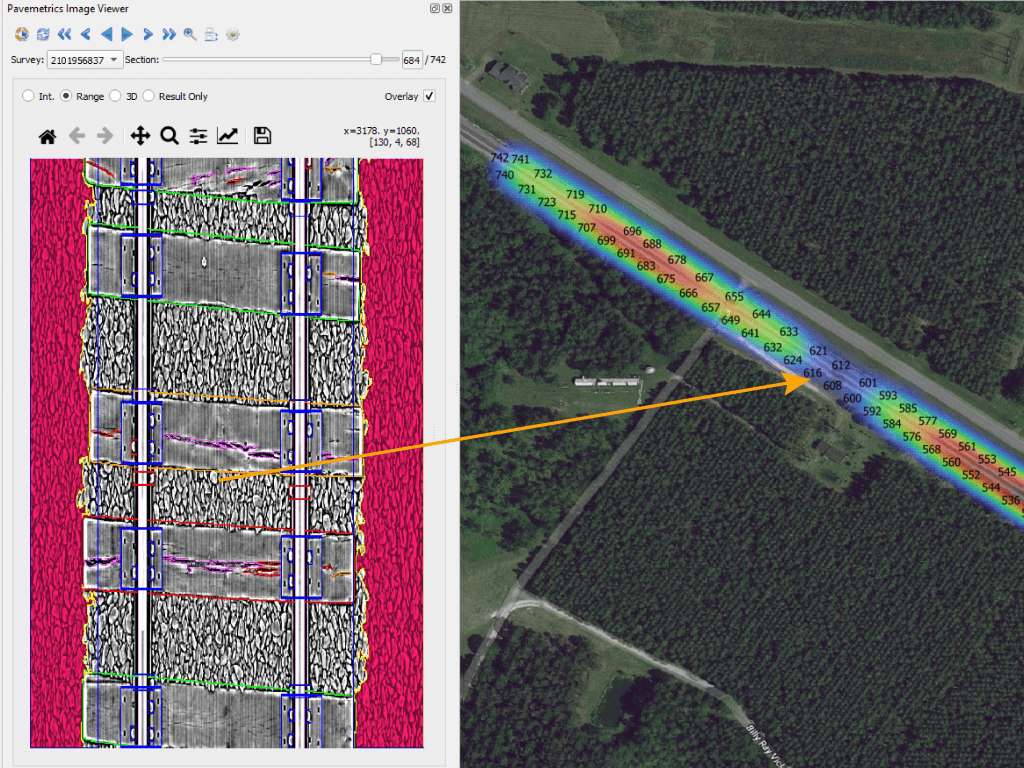1024x768 pixels.
Task: Activate the Zoom magnifier tool
Action: [170, 136]
